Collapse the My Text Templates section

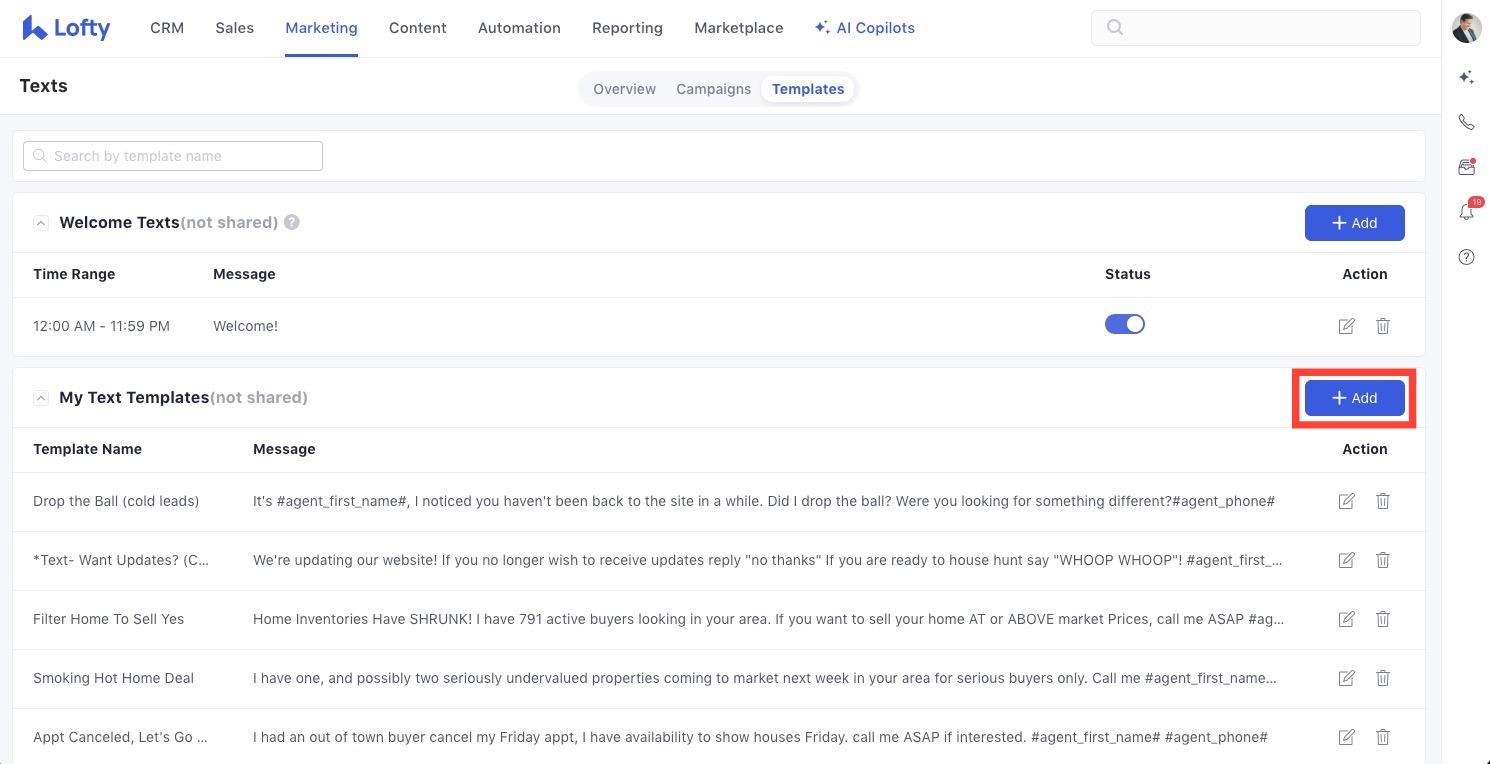(x=41, y=398)
